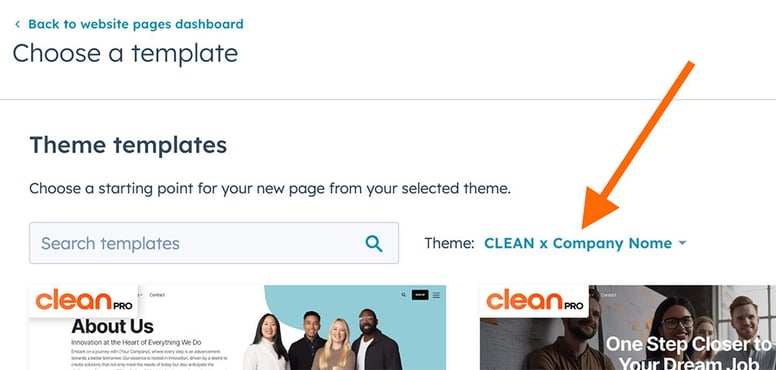Click the caret beside the theme name
The height and width of the screenshot is (370, 776).
tap(682, 243)
